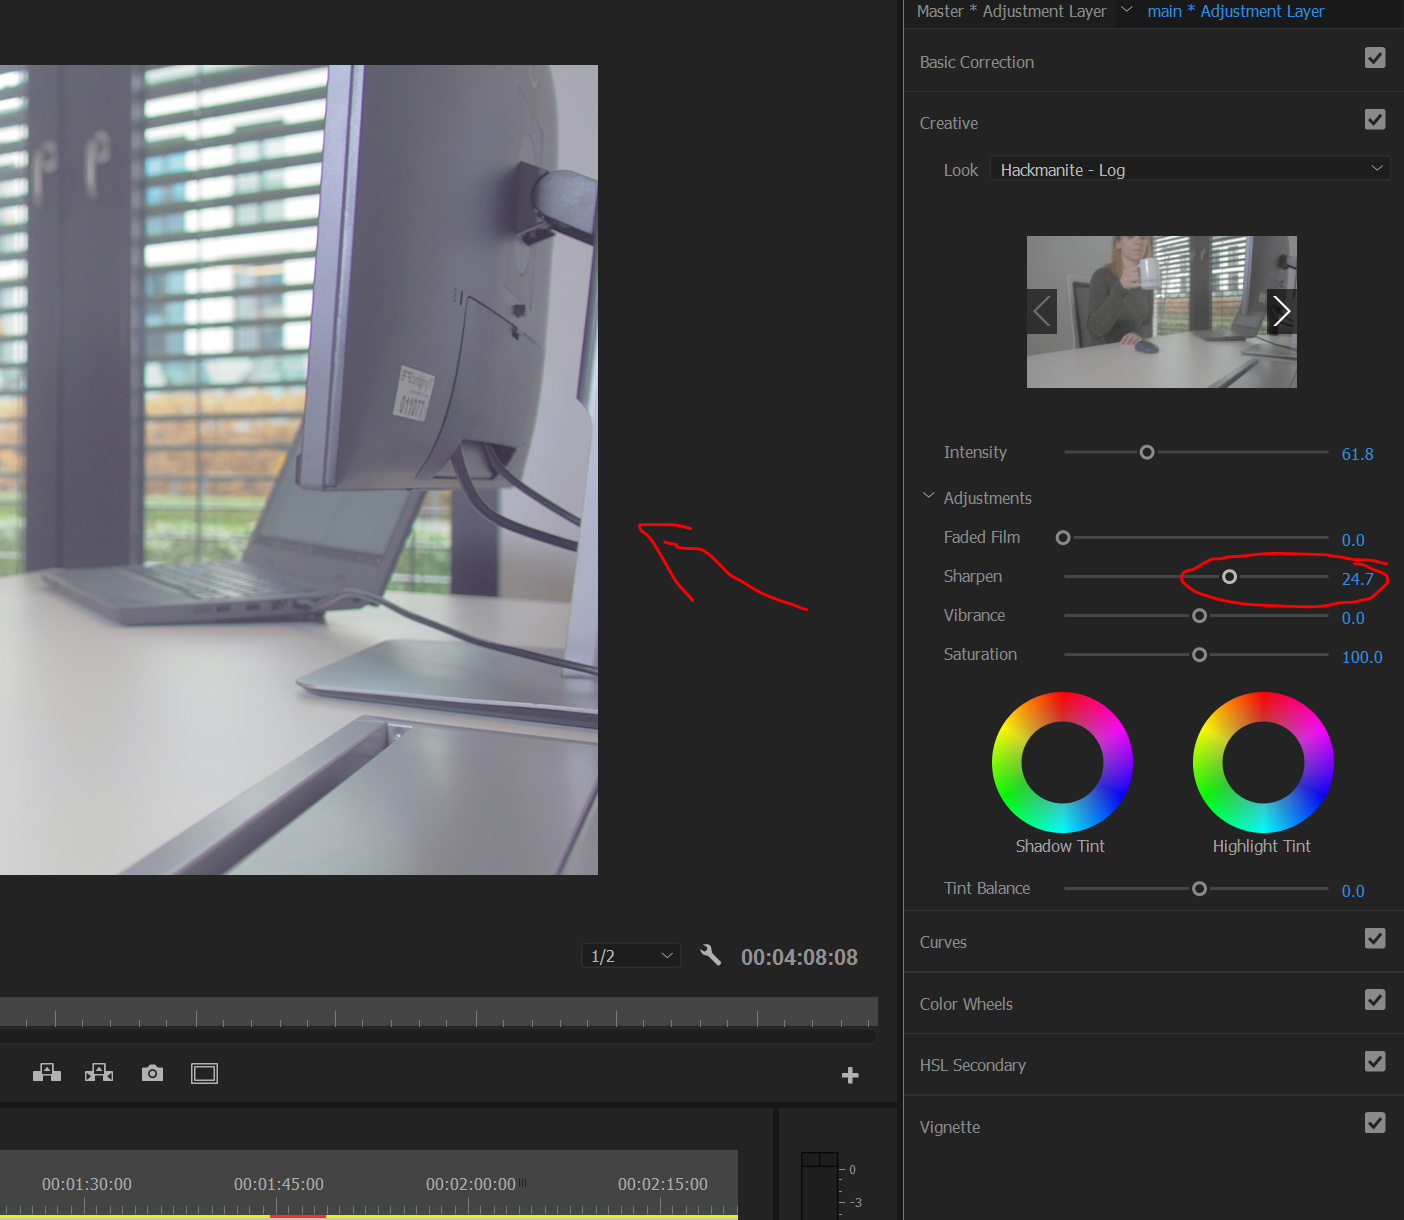This screenshot has width=1404, height=1220.
Task: Click the Saturation value 100.0
Action: [x=1362, y=657]
